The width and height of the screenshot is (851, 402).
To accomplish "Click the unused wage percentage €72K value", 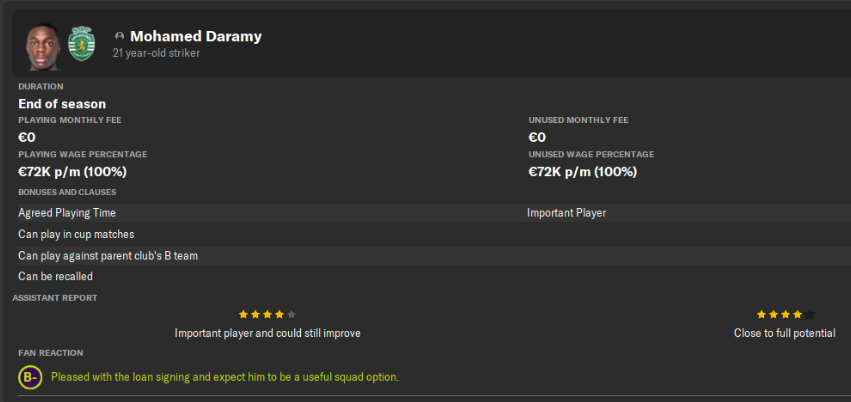I will pos(582,171).
